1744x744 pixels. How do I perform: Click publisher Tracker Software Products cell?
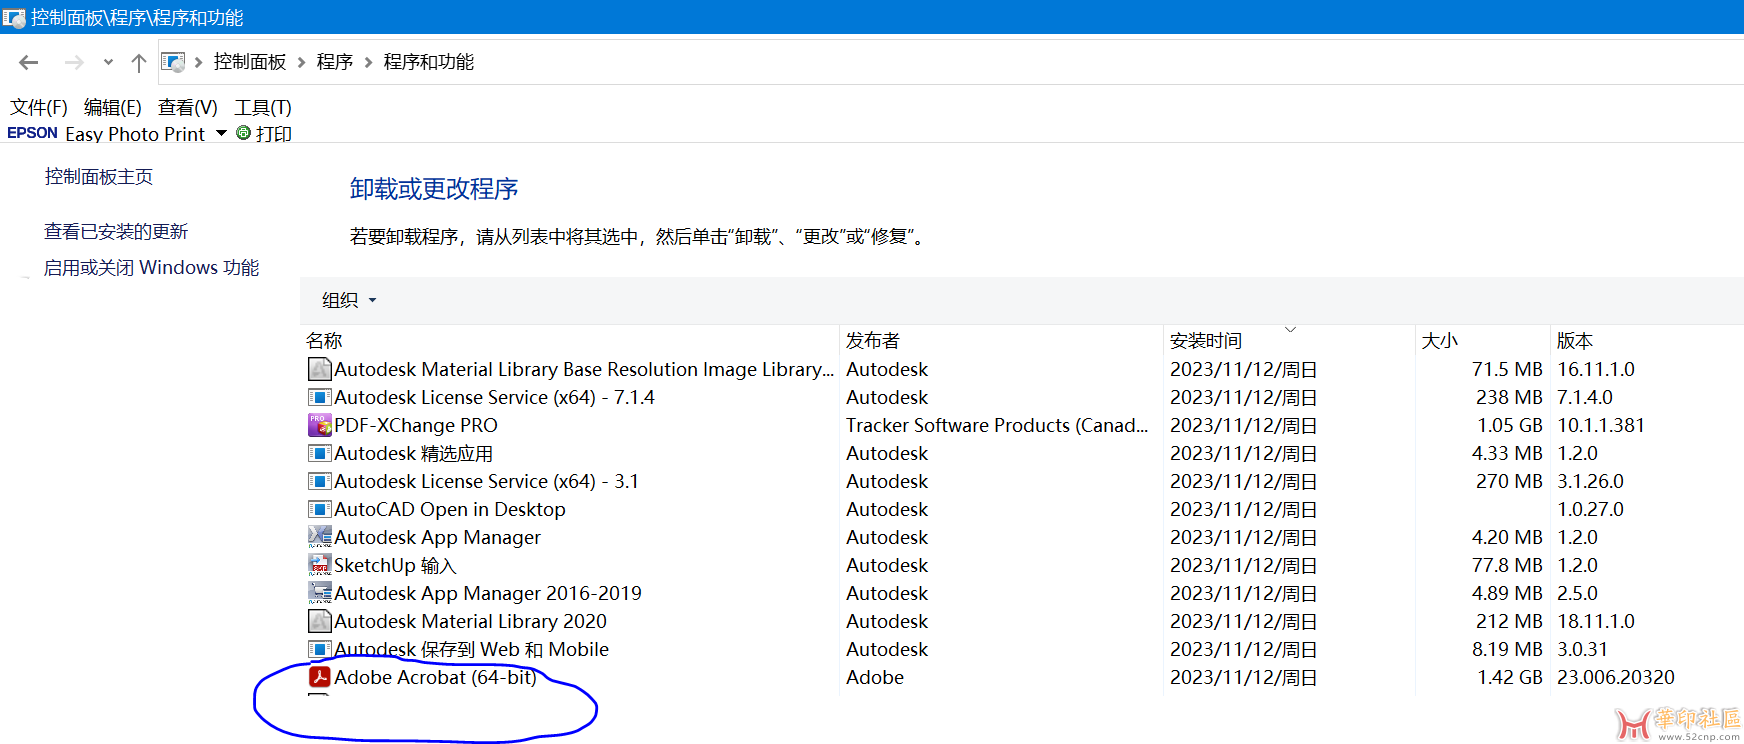997,425
